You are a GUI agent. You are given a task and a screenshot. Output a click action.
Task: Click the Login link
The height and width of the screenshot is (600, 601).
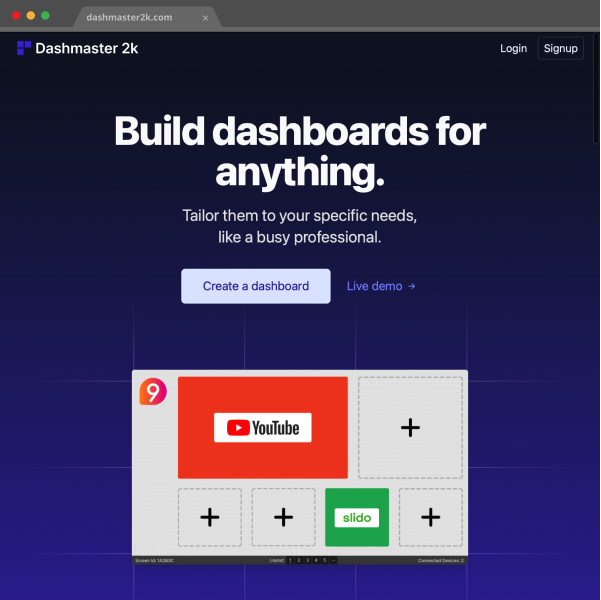tap(514, 48)
